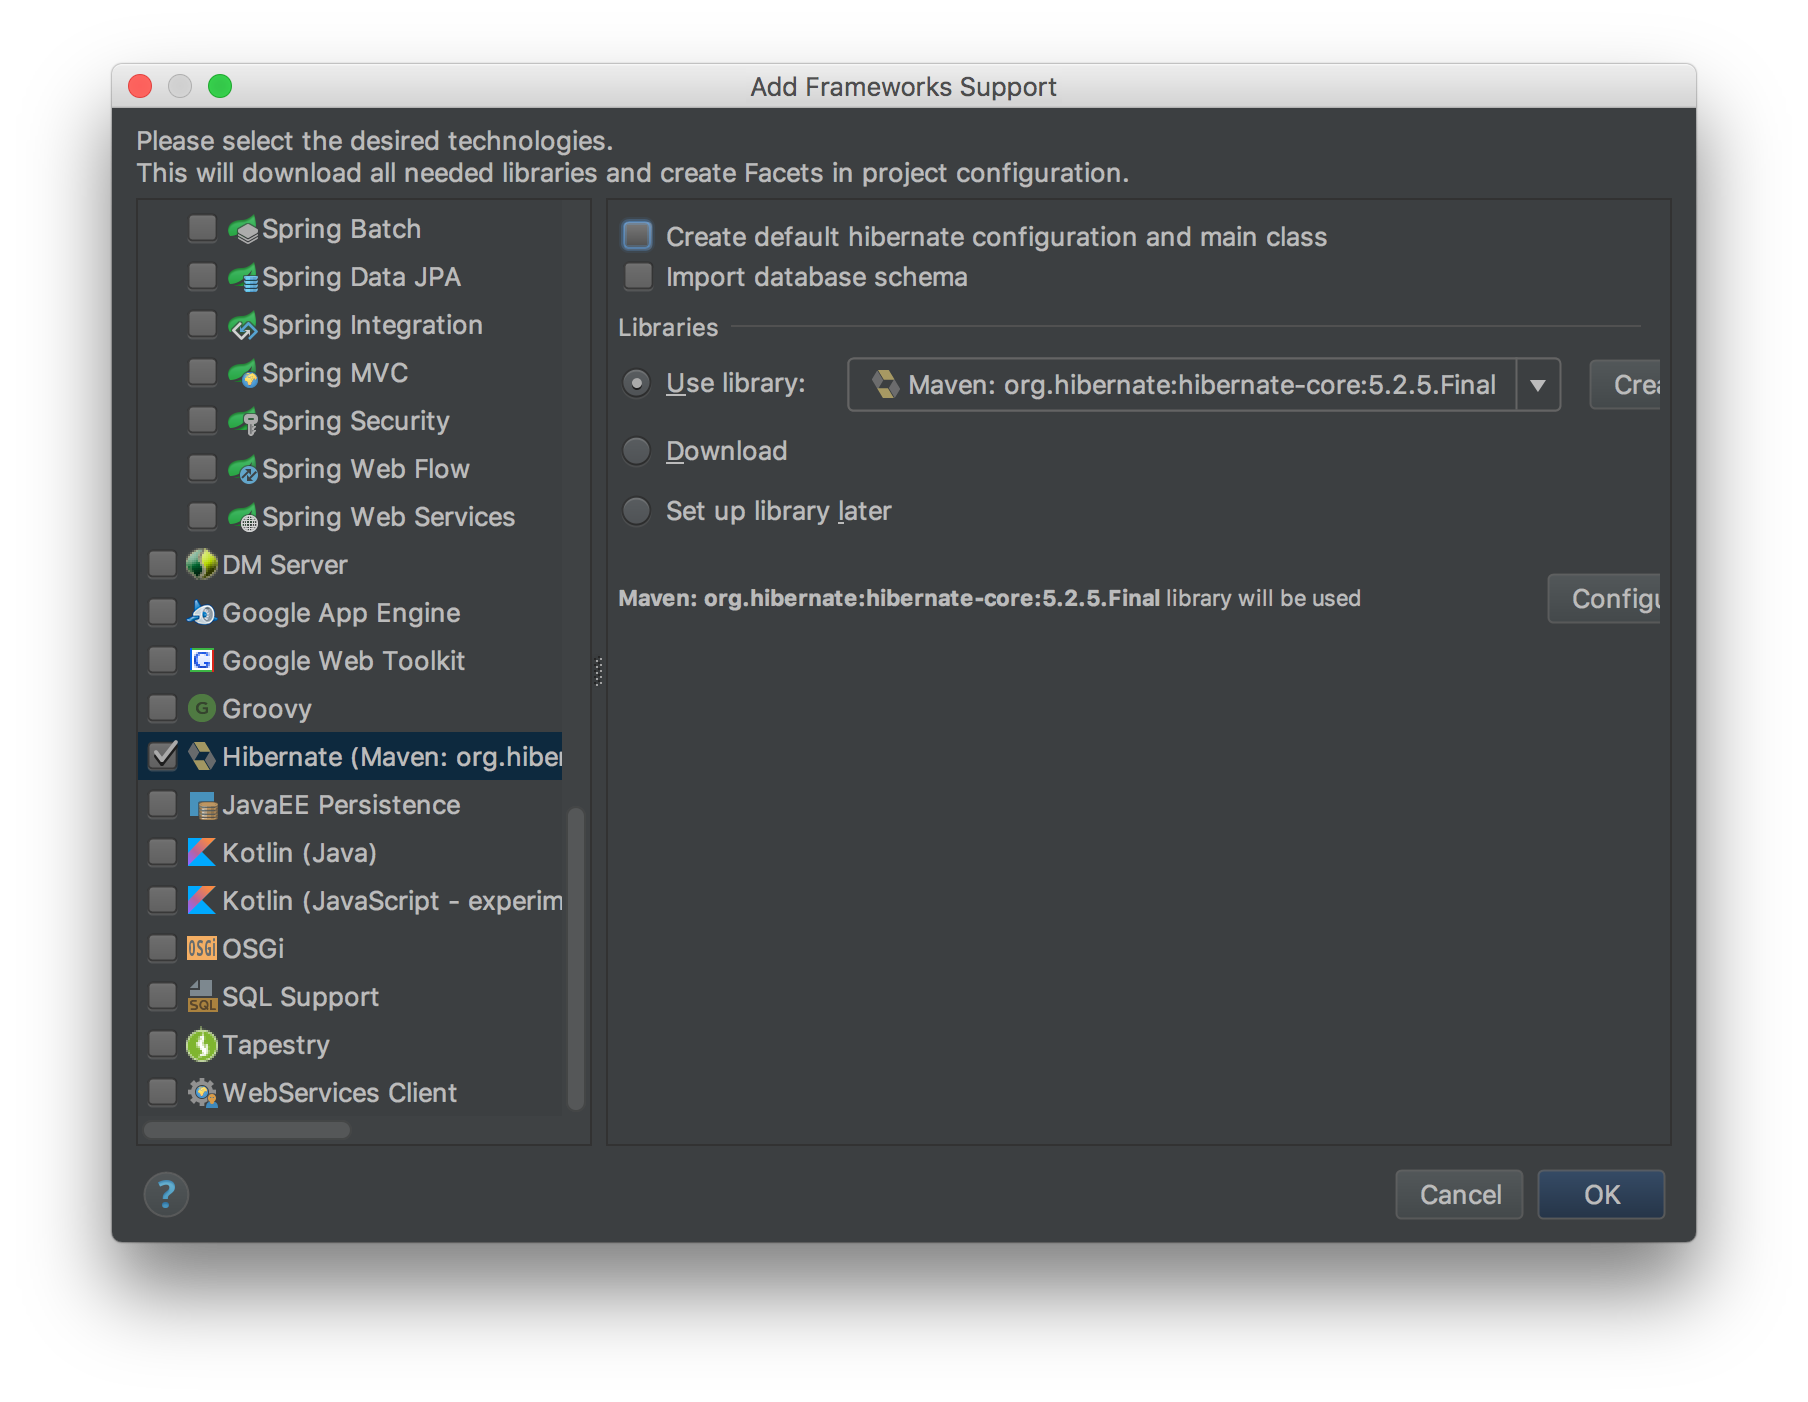The width and height of the screenshot is (1808, 1402).
Task: Select the Spring Integration row label
Action: tap(372, 326)
